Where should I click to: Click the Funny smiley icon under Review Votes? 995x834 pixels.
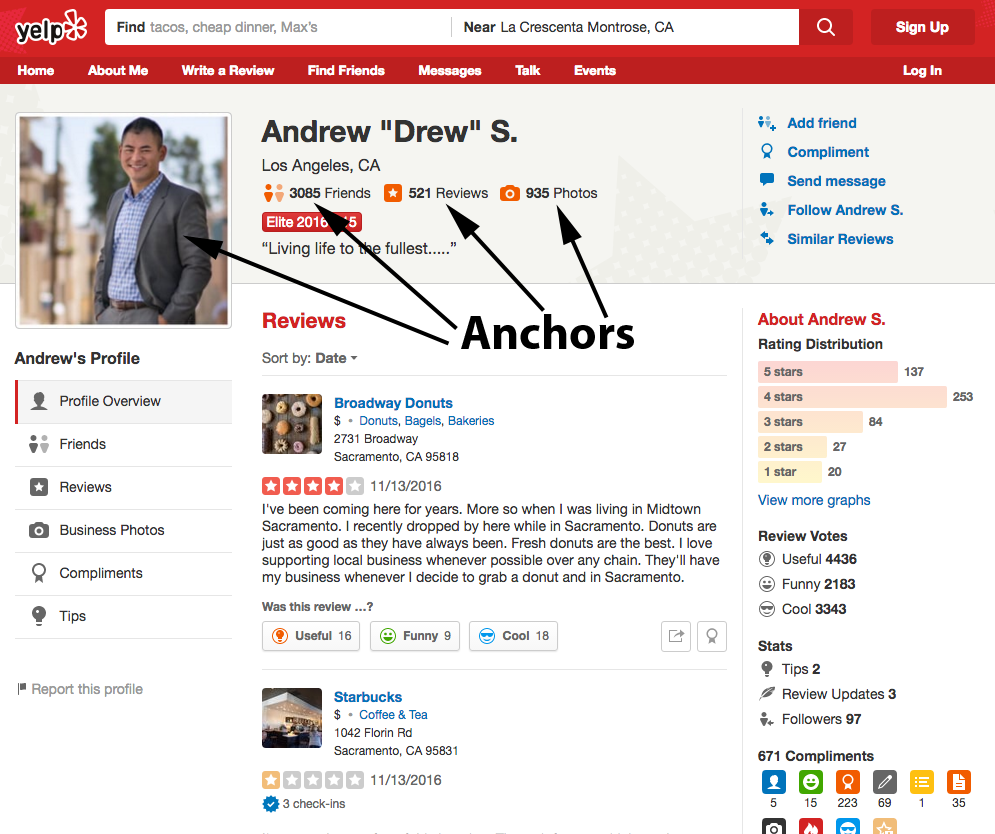[767, 584]
